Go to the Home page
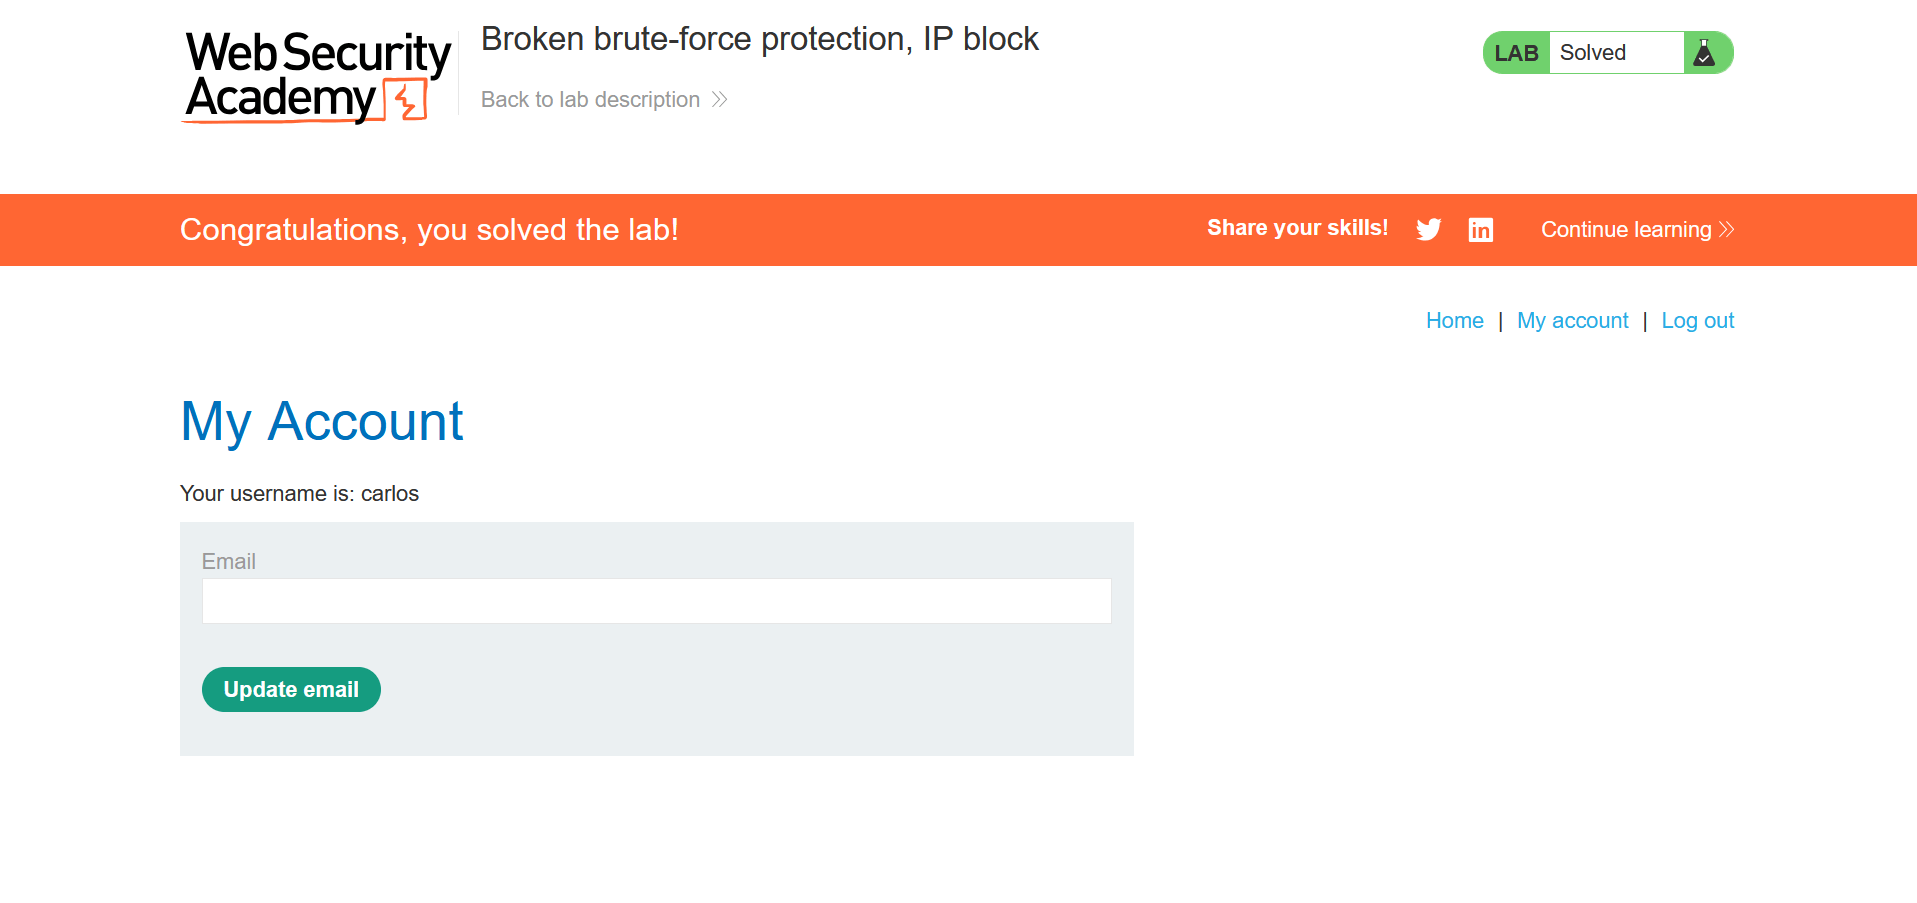 click(1454, 321)
